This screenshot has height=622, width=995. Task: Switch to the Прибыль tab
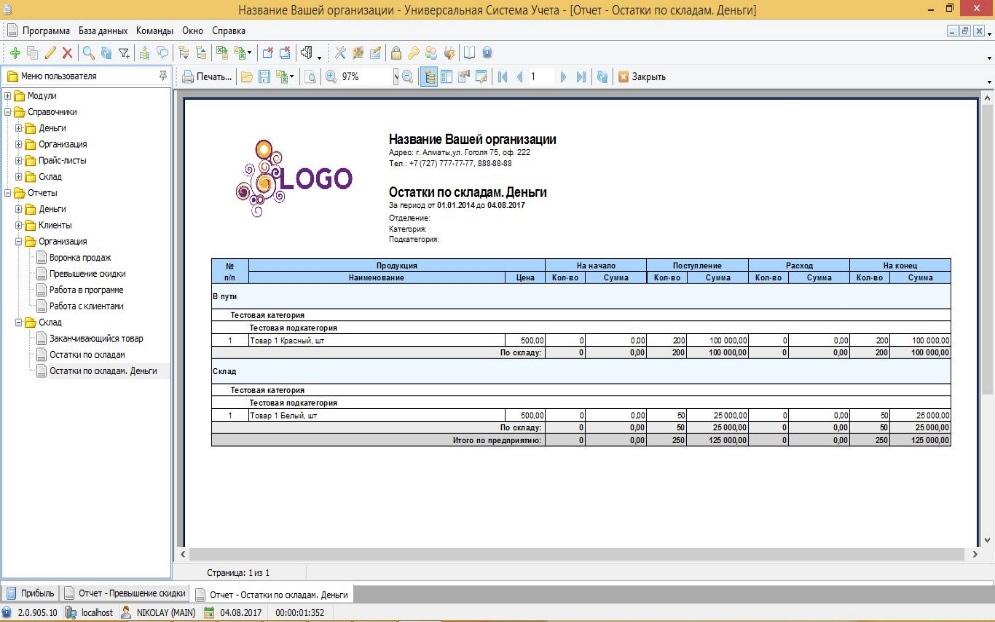(30, 593)
